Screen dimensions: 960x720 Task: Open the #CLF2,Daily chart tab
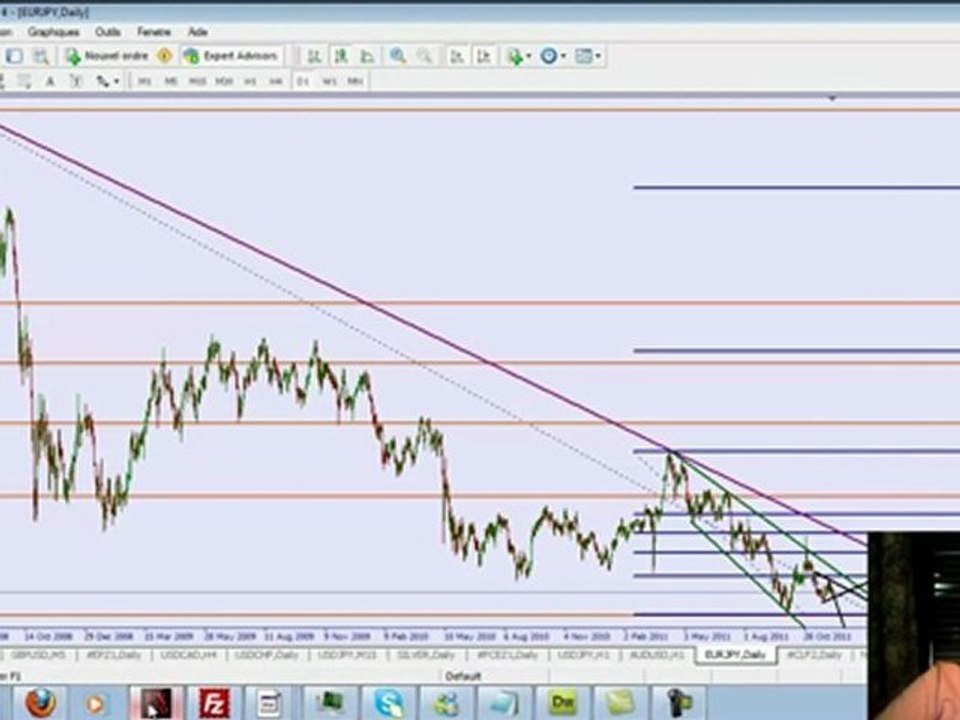coord(814,655)
